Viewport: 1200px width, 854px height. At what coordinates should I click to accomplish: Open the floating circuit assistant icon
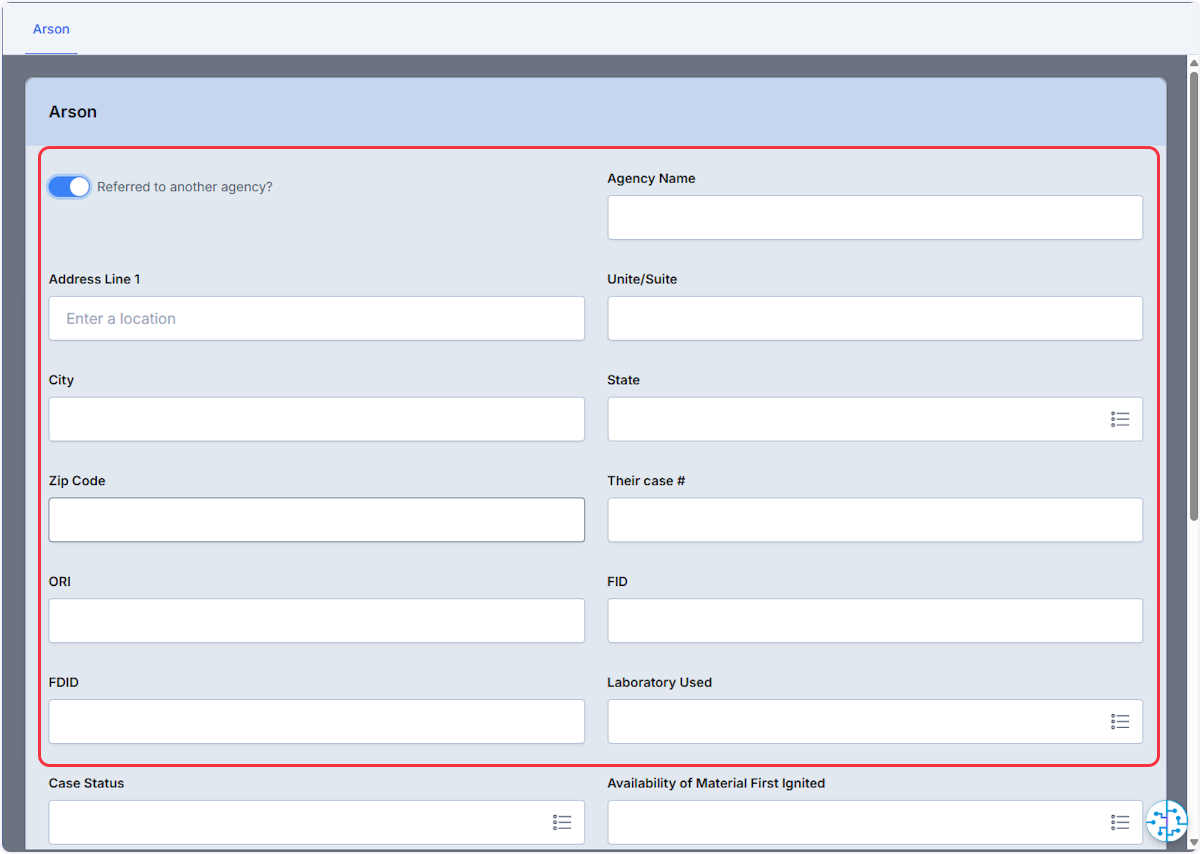click(x=1166, y=821)
